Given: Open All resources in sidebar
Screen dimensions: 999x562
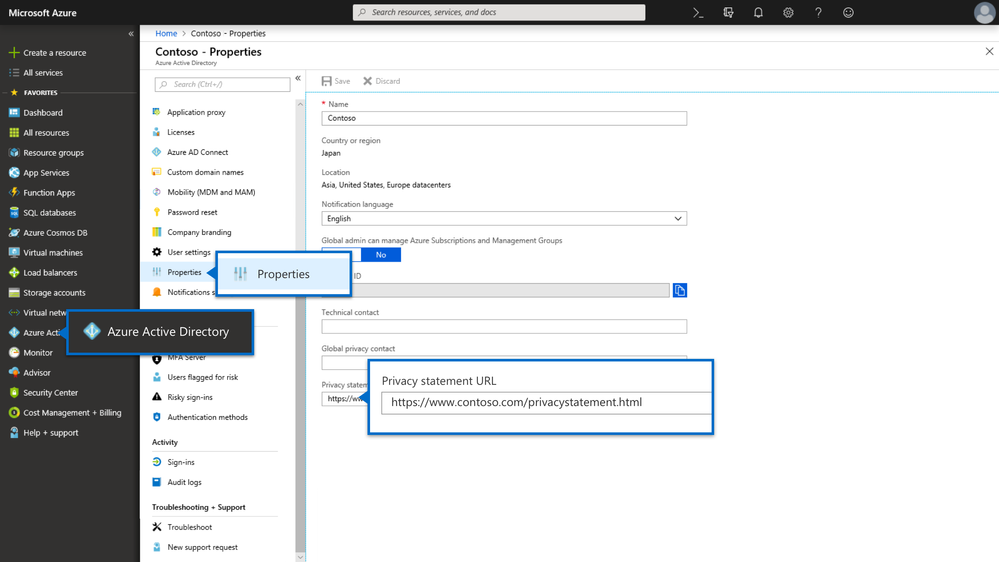Looking at the screenshot, I should (39, 133).
